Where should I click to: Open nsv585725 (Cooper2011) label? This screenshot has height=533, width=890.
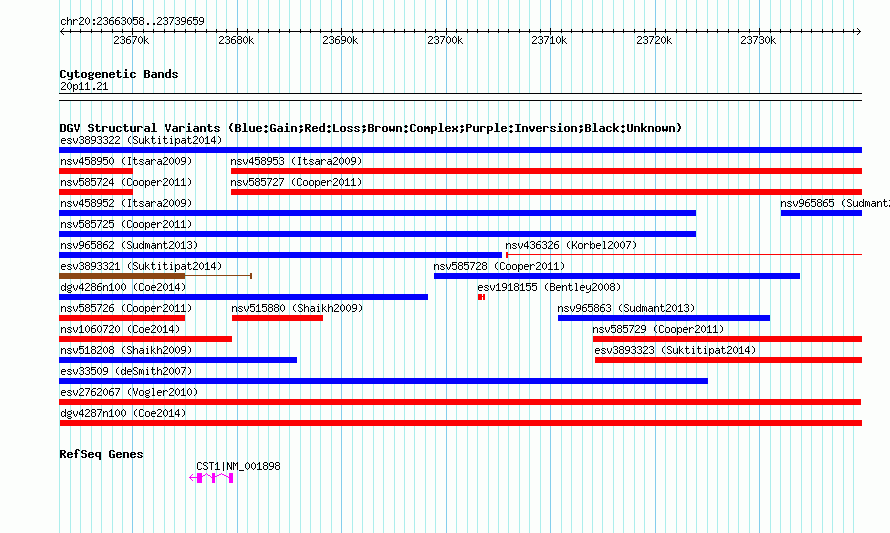click(126, 224)
